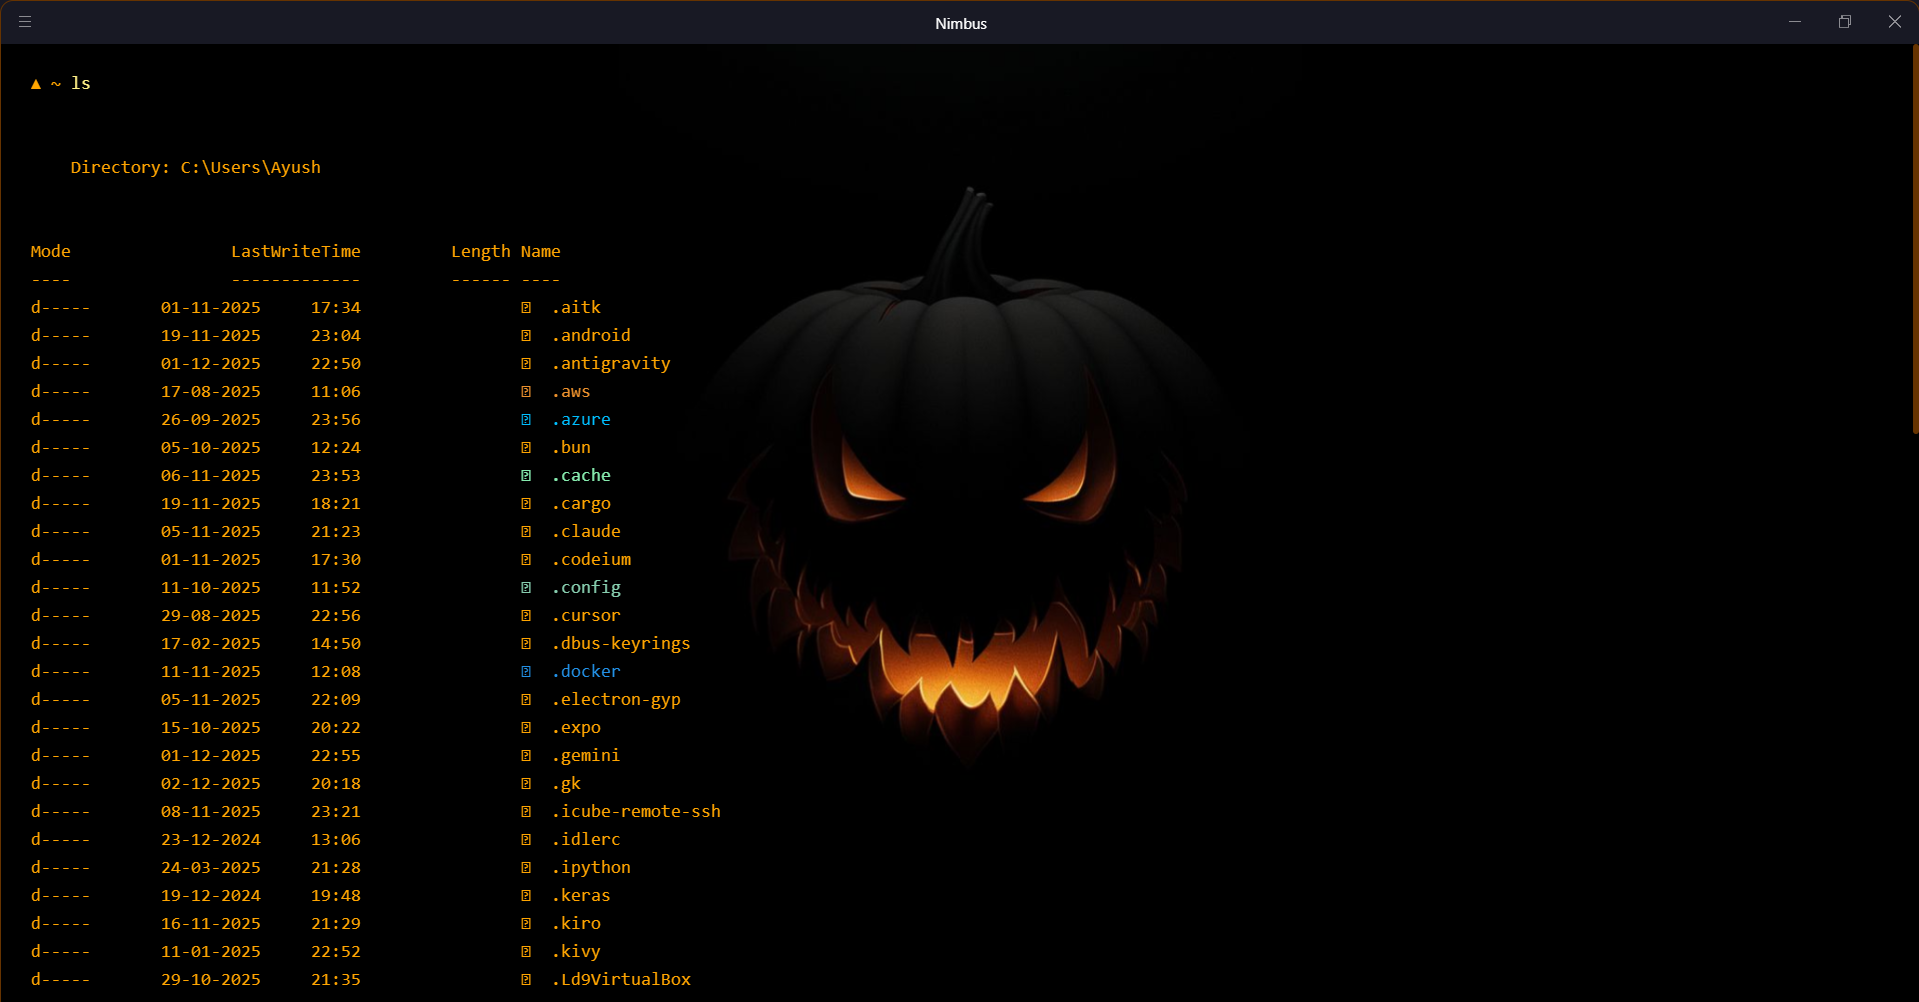Click the .aitk folder name
The image size is (1919, 1002).
click(x=576, y=308)
